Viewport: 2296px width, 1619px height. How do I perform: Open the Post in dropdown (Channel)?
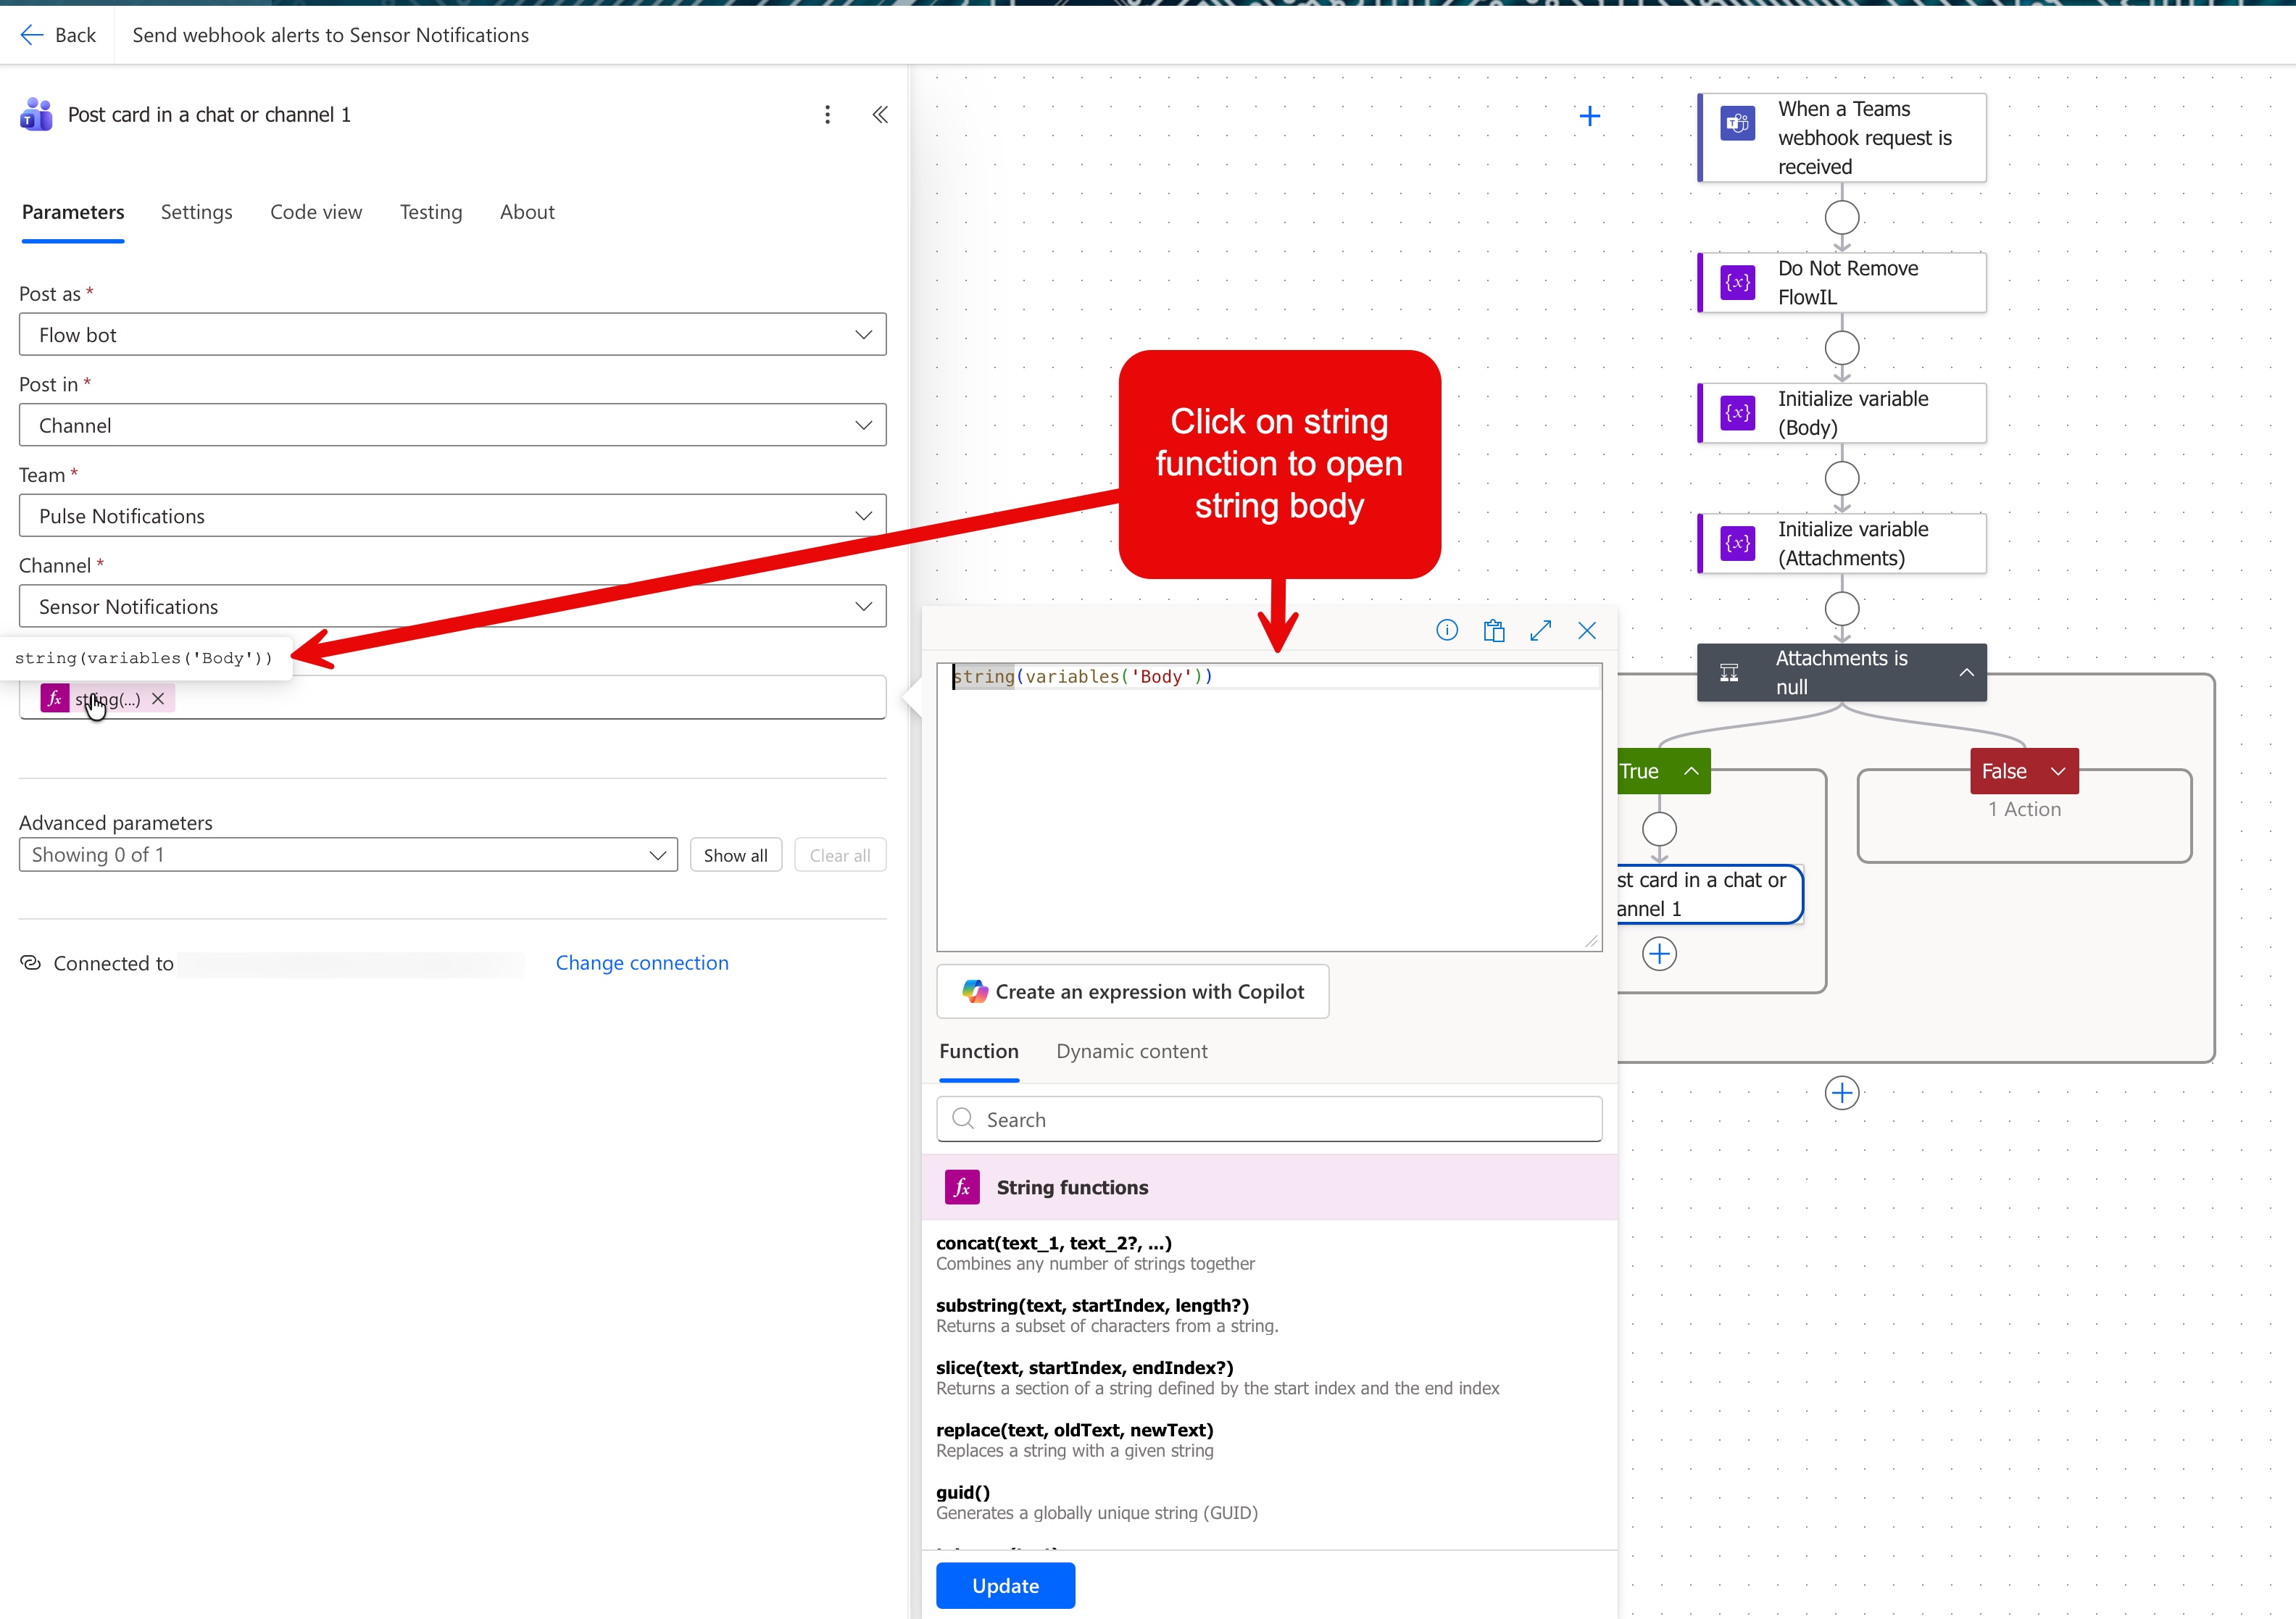[x=452, y=425]
